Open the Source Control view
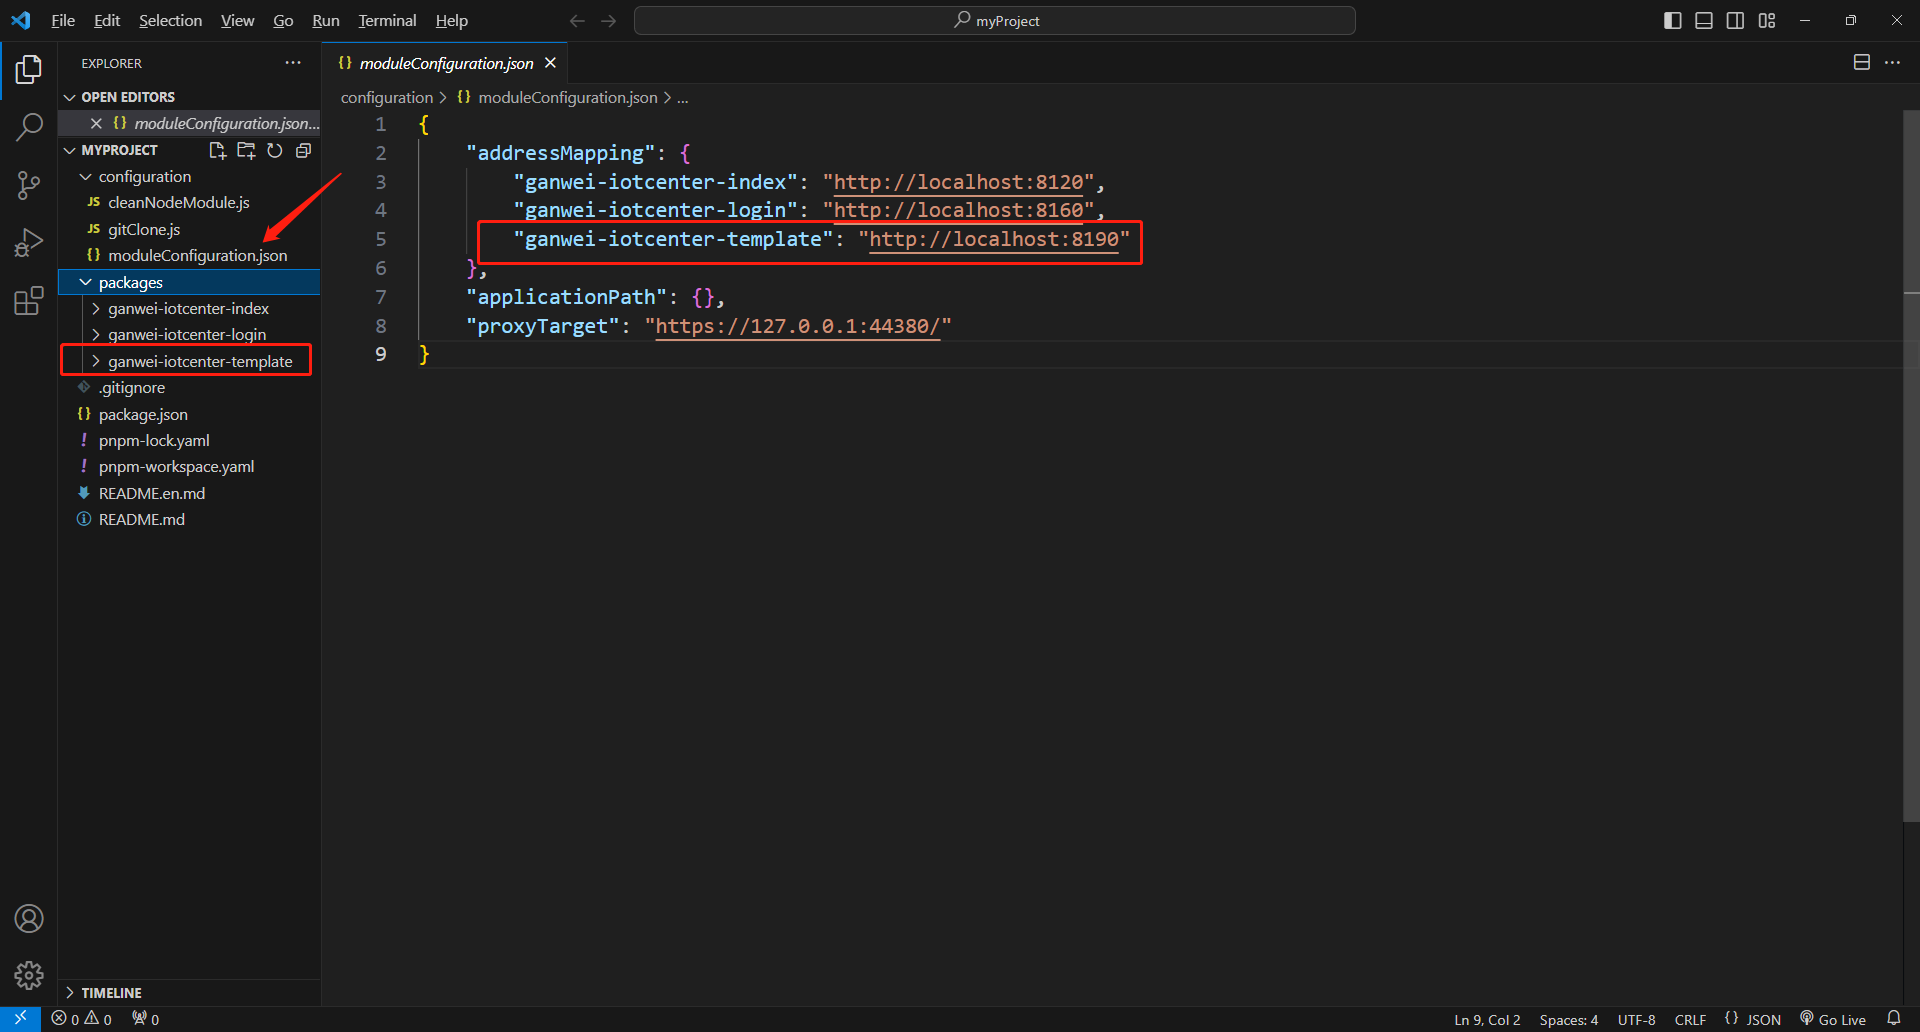The image size is (1920, 1032). 29,185
